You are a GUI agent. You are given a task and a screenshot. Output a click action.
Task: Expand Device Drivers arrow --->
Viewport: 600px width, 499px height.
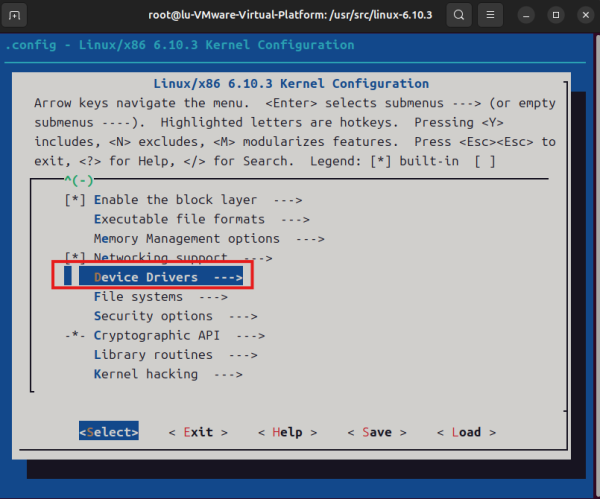tap(228, 278)
